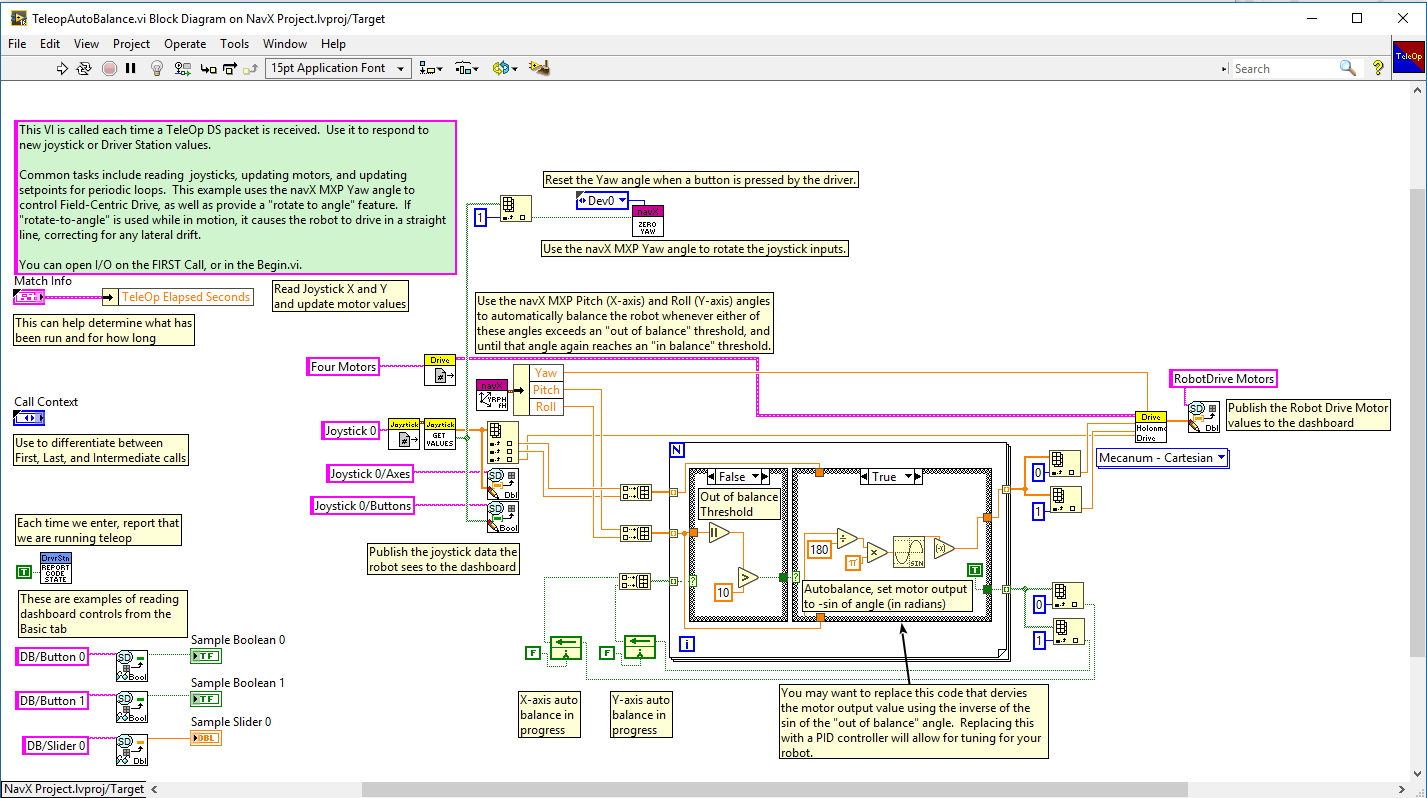Toggle the Pause button in toolbar
Viewport: 1427px width, 798px height.
click(x=131, y=68)
